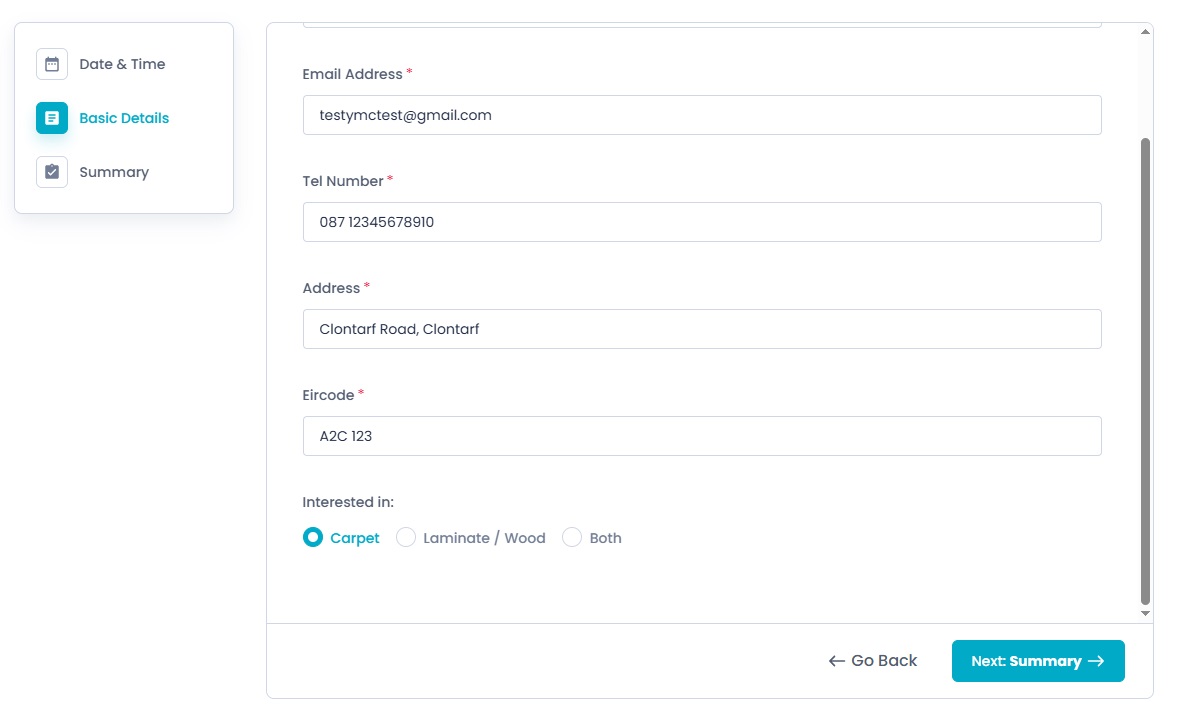Click into the Email Address field

pyautogui.click(x=702, y=115)
